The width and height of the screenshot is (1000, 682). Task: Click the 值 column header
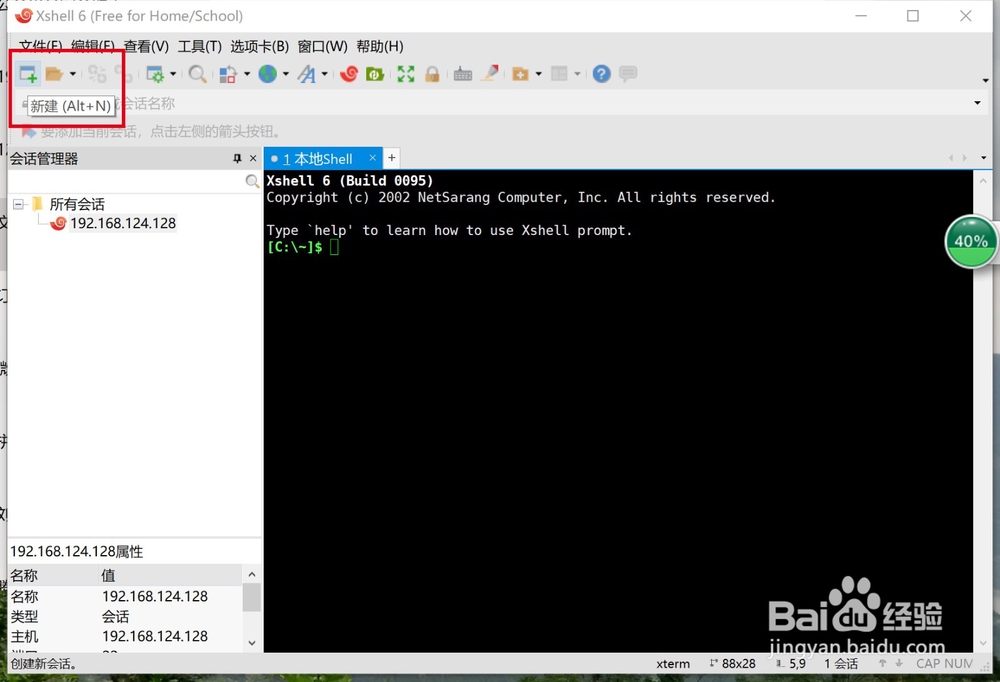pos(170,575)
